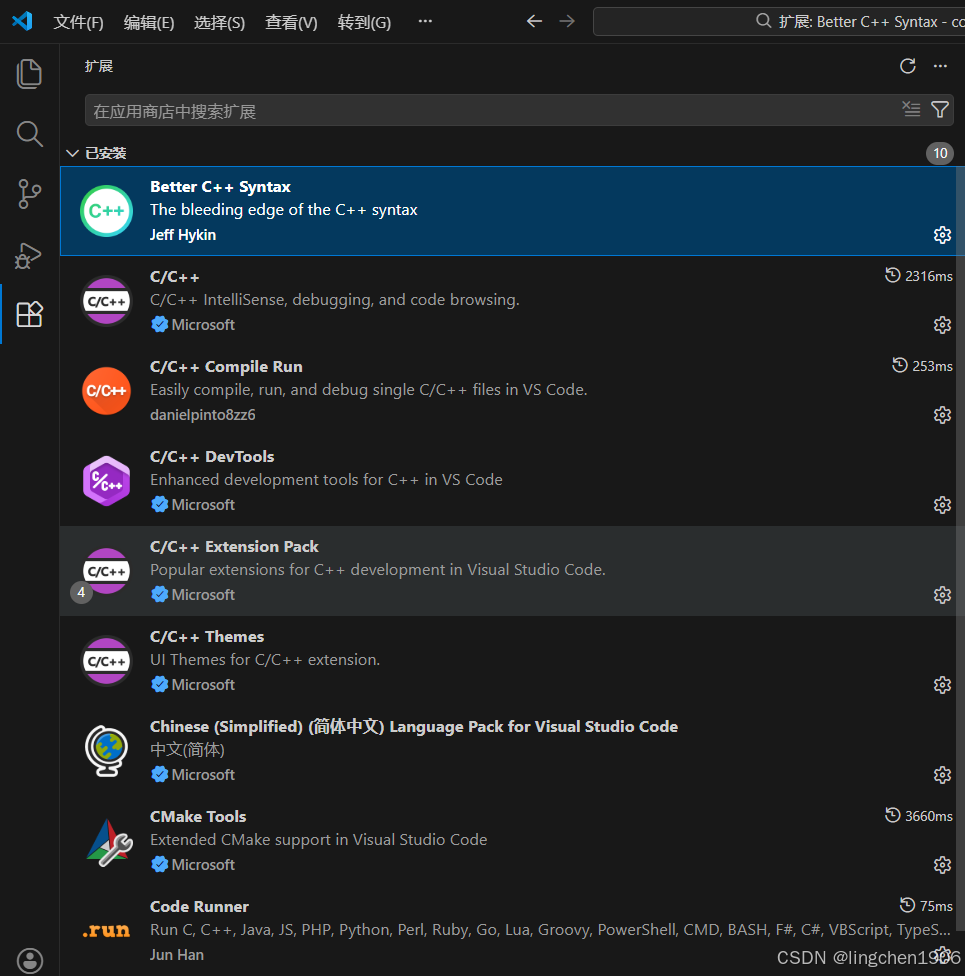Navigate back with the left arrow
965x976 pixels.
coord(534,21)
